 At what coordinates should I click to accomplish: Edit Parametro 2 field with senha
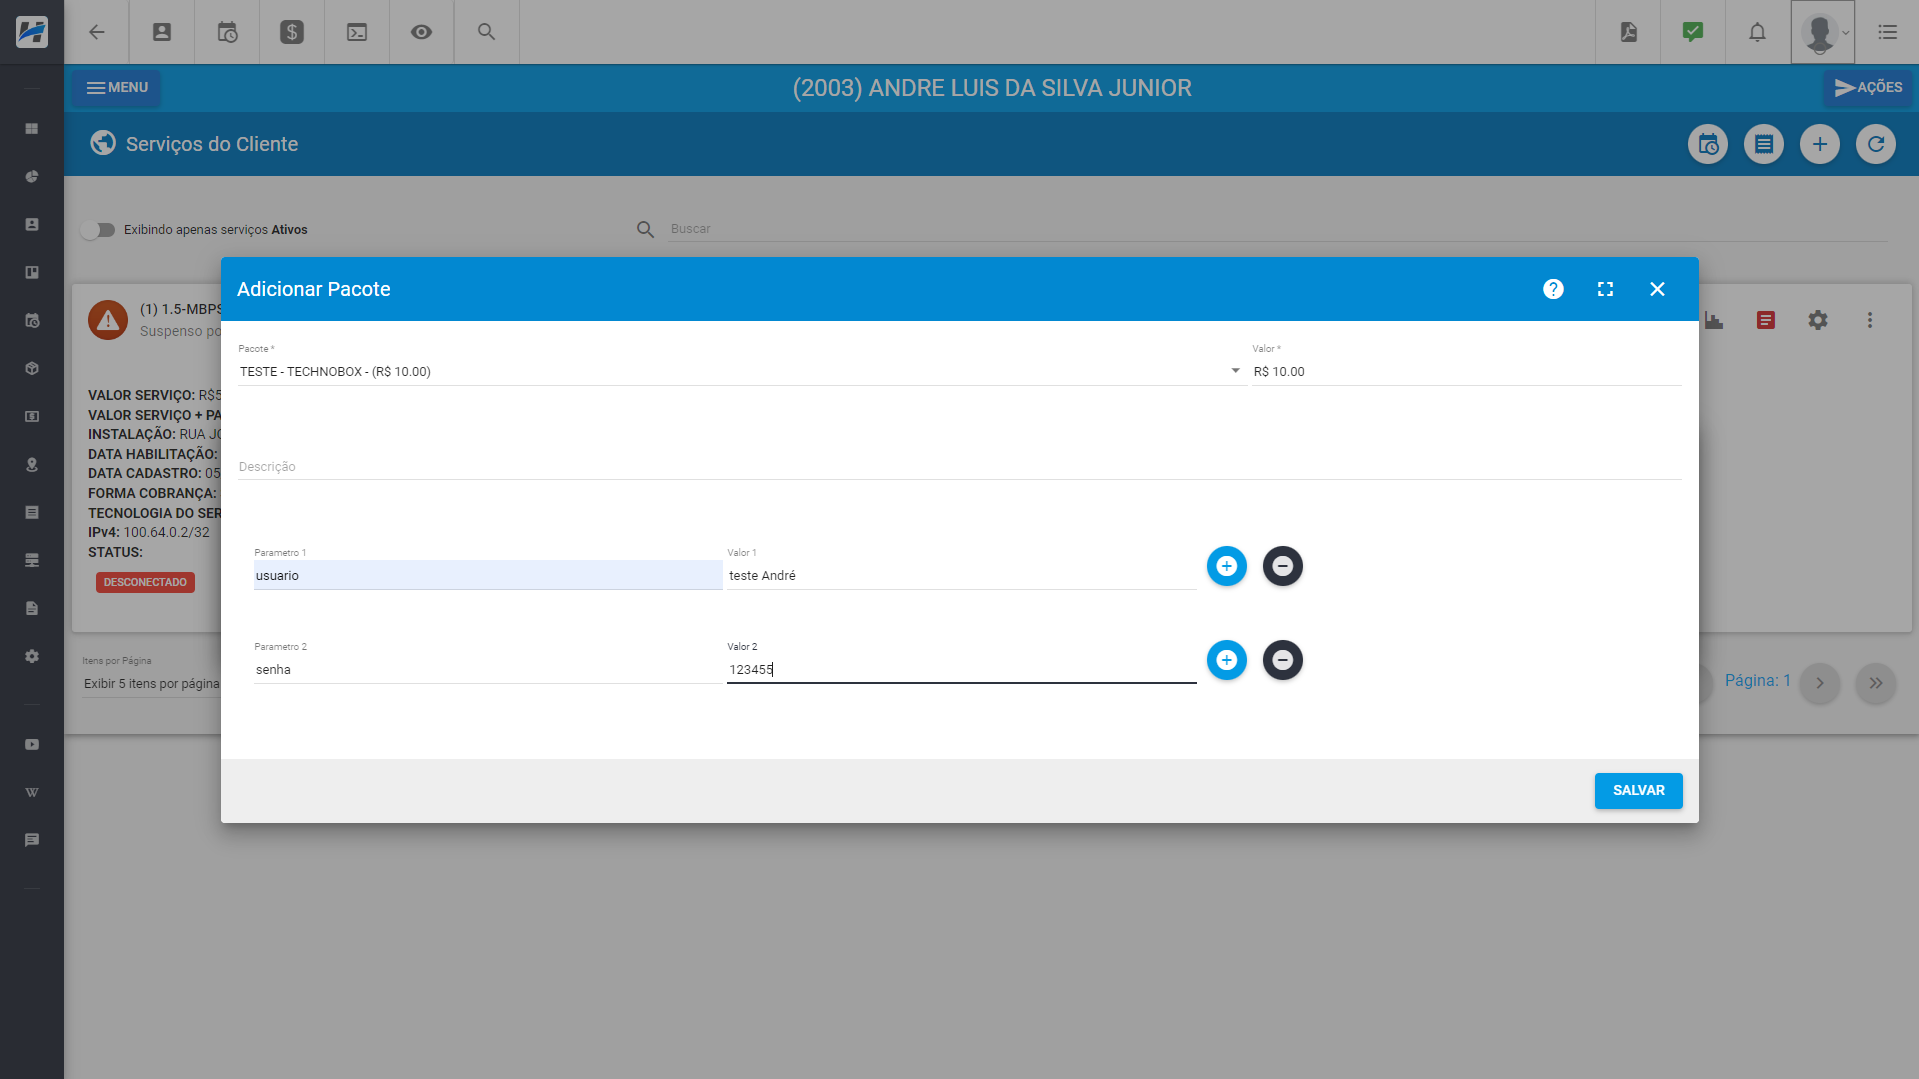pyautogui.click(x=488, y=669)
